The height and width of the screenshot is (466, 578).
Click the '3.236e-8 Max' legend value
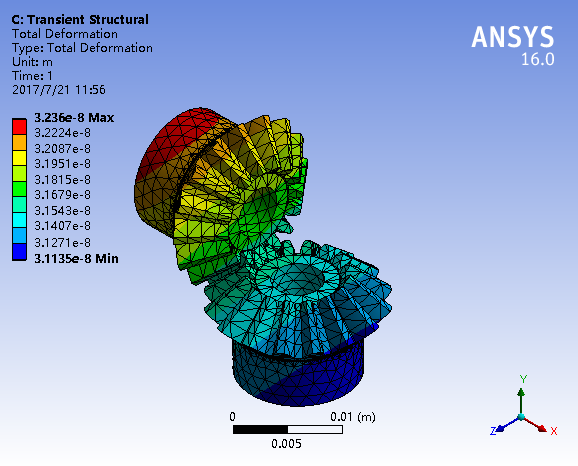click(74, 118)
